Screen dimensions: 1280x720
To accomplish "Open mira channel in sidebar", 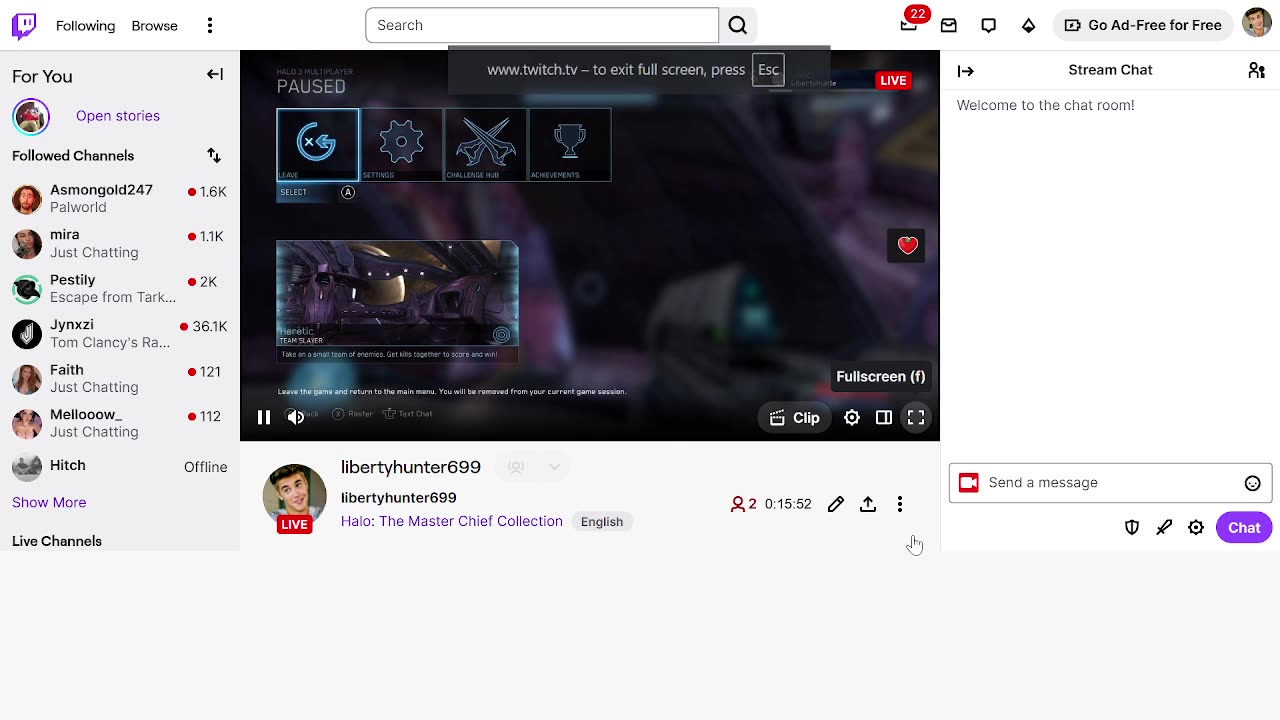I will click(x=120, y=243).
